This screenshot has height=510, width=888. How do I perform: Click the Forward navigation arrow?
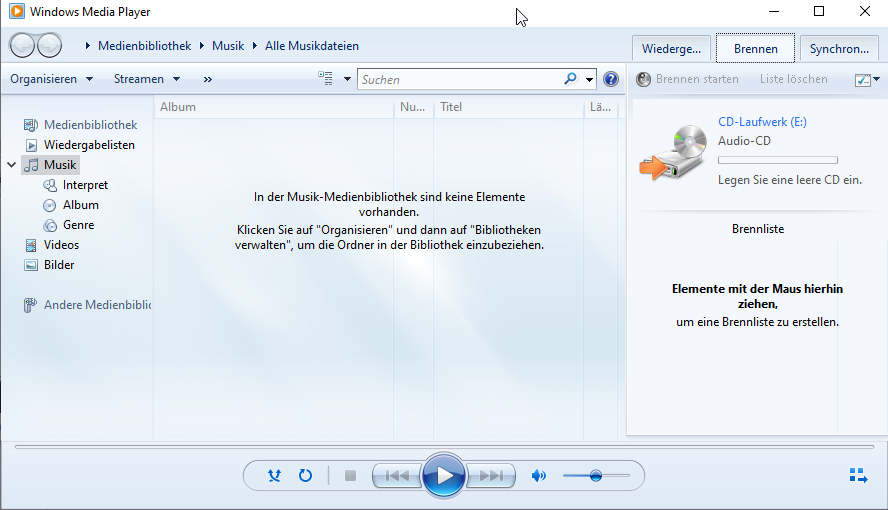coord(50,45)
